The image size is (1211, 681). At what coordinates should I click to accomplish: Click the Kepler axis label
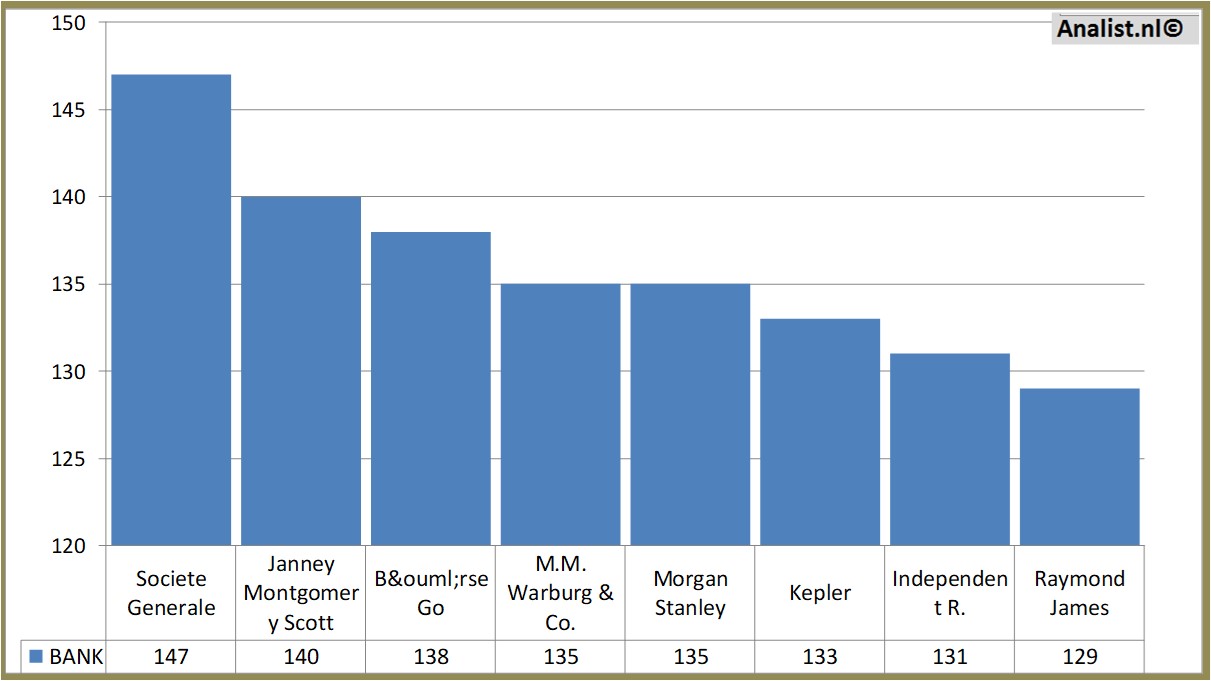coord(820,593)
